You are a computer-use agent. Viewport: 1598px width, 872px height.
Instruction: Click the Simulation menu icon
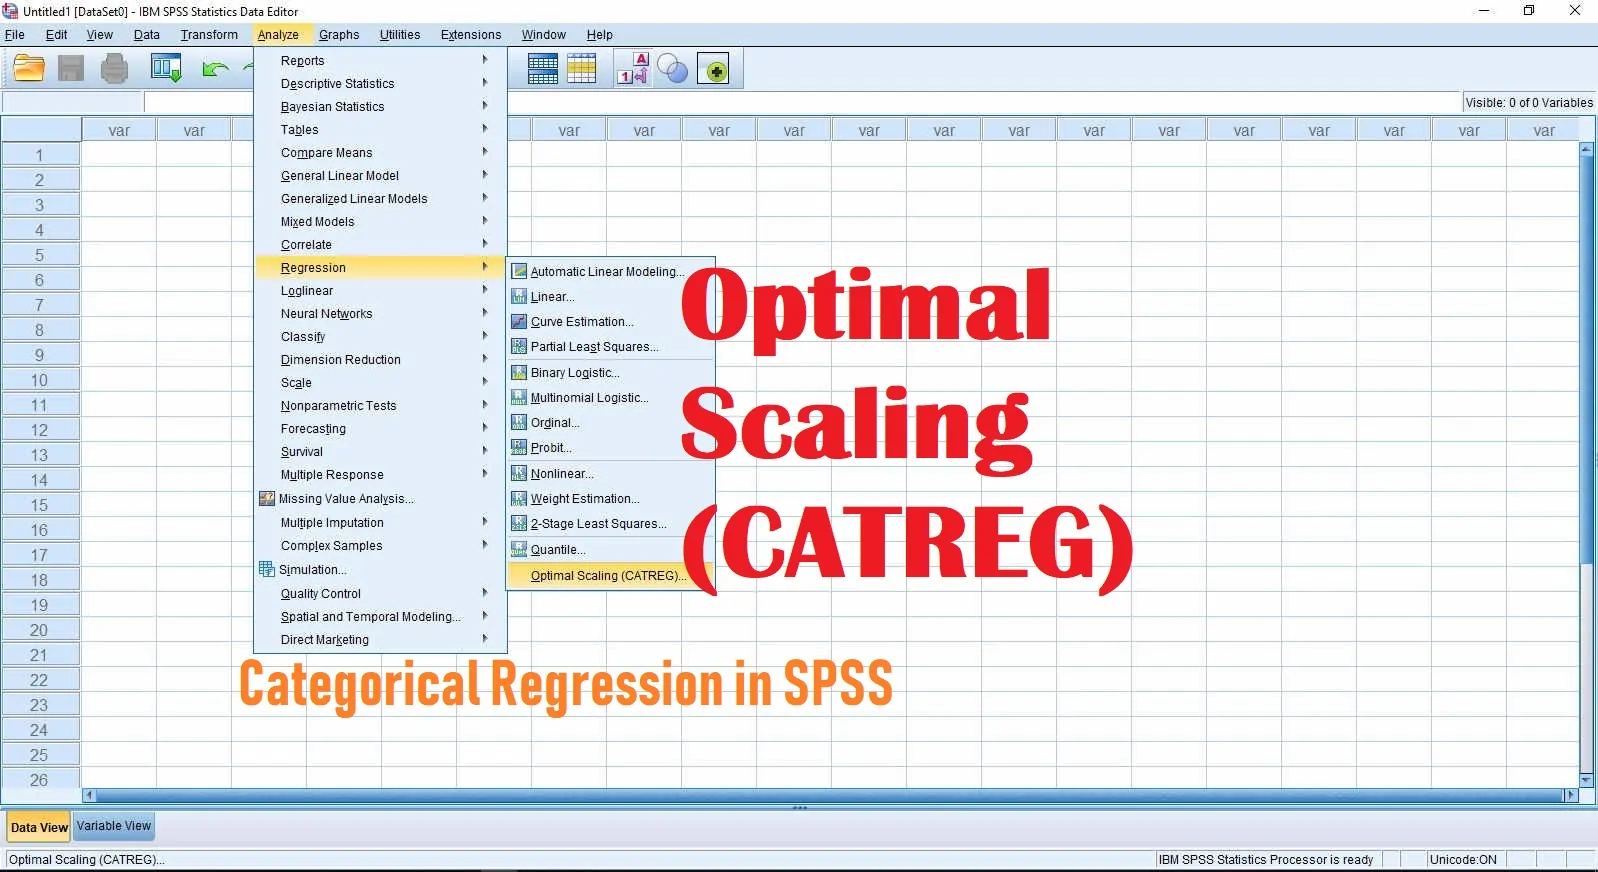coord(267,569)
